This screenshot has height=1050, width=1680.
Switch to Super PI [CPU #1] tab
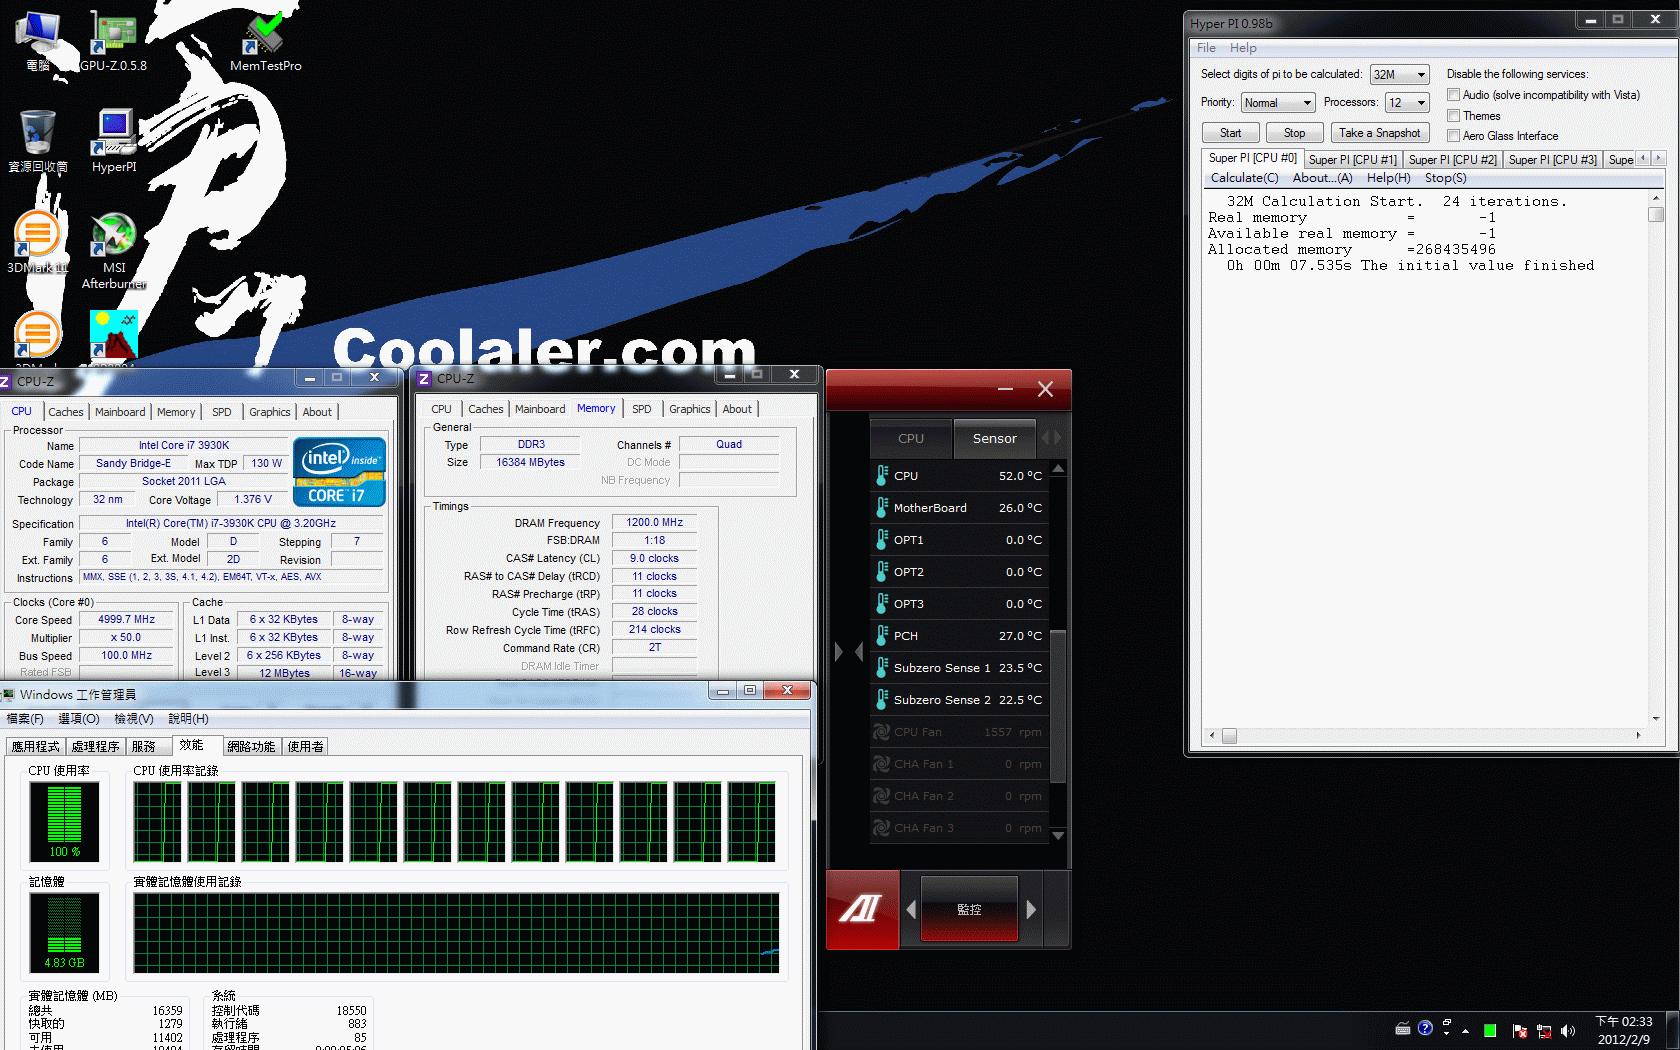click(1352, 160)
